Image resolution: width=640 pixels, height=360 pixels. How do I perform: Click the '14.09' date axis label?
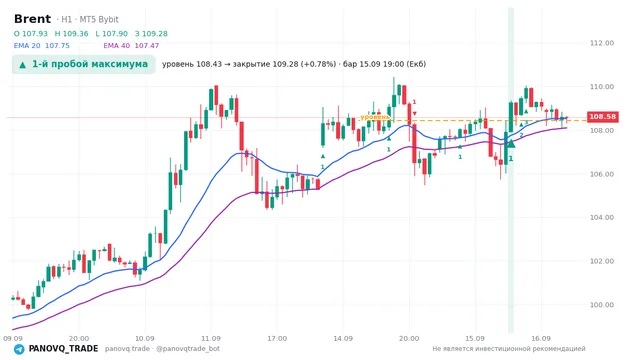click(x=343, y=339)
